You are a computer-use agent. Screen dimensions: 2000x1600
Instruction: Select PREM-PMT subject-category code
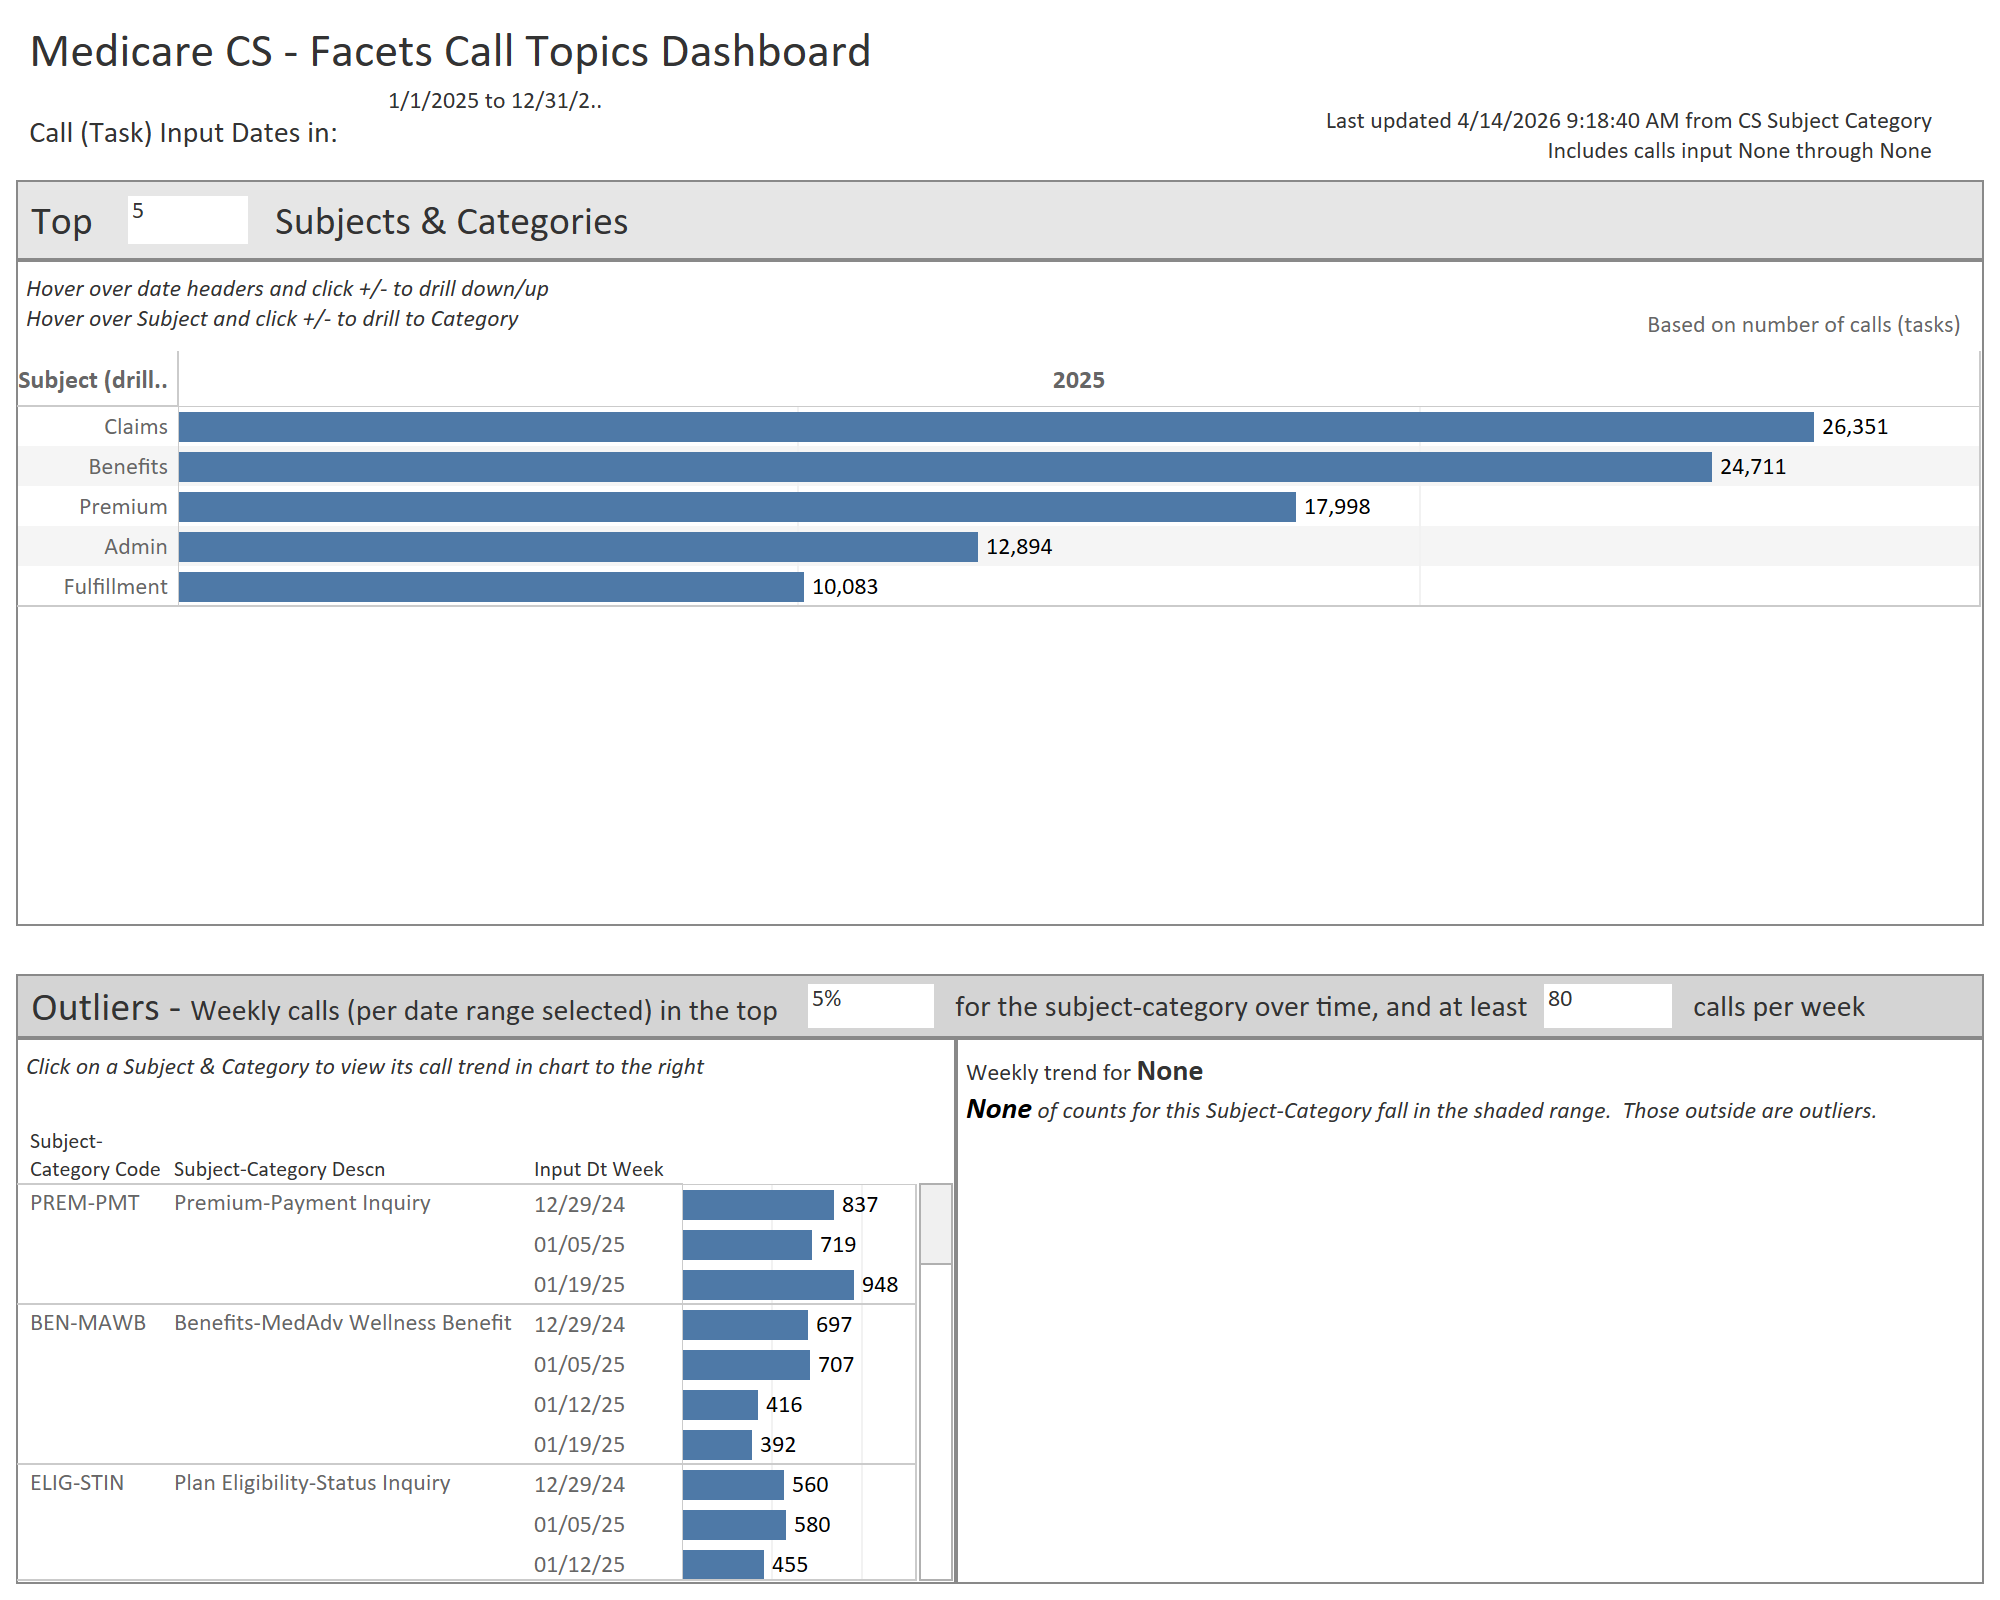click(x=85, y=1203)
